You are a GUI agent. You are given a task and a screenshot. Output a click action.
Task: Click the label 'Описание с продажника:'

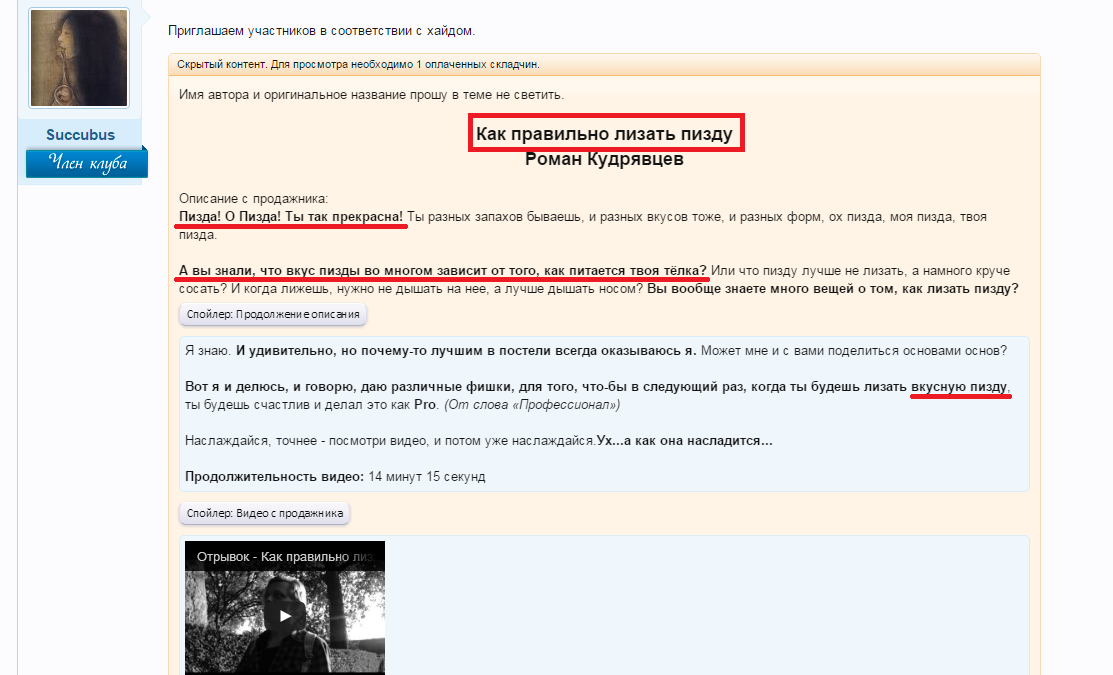253,199
